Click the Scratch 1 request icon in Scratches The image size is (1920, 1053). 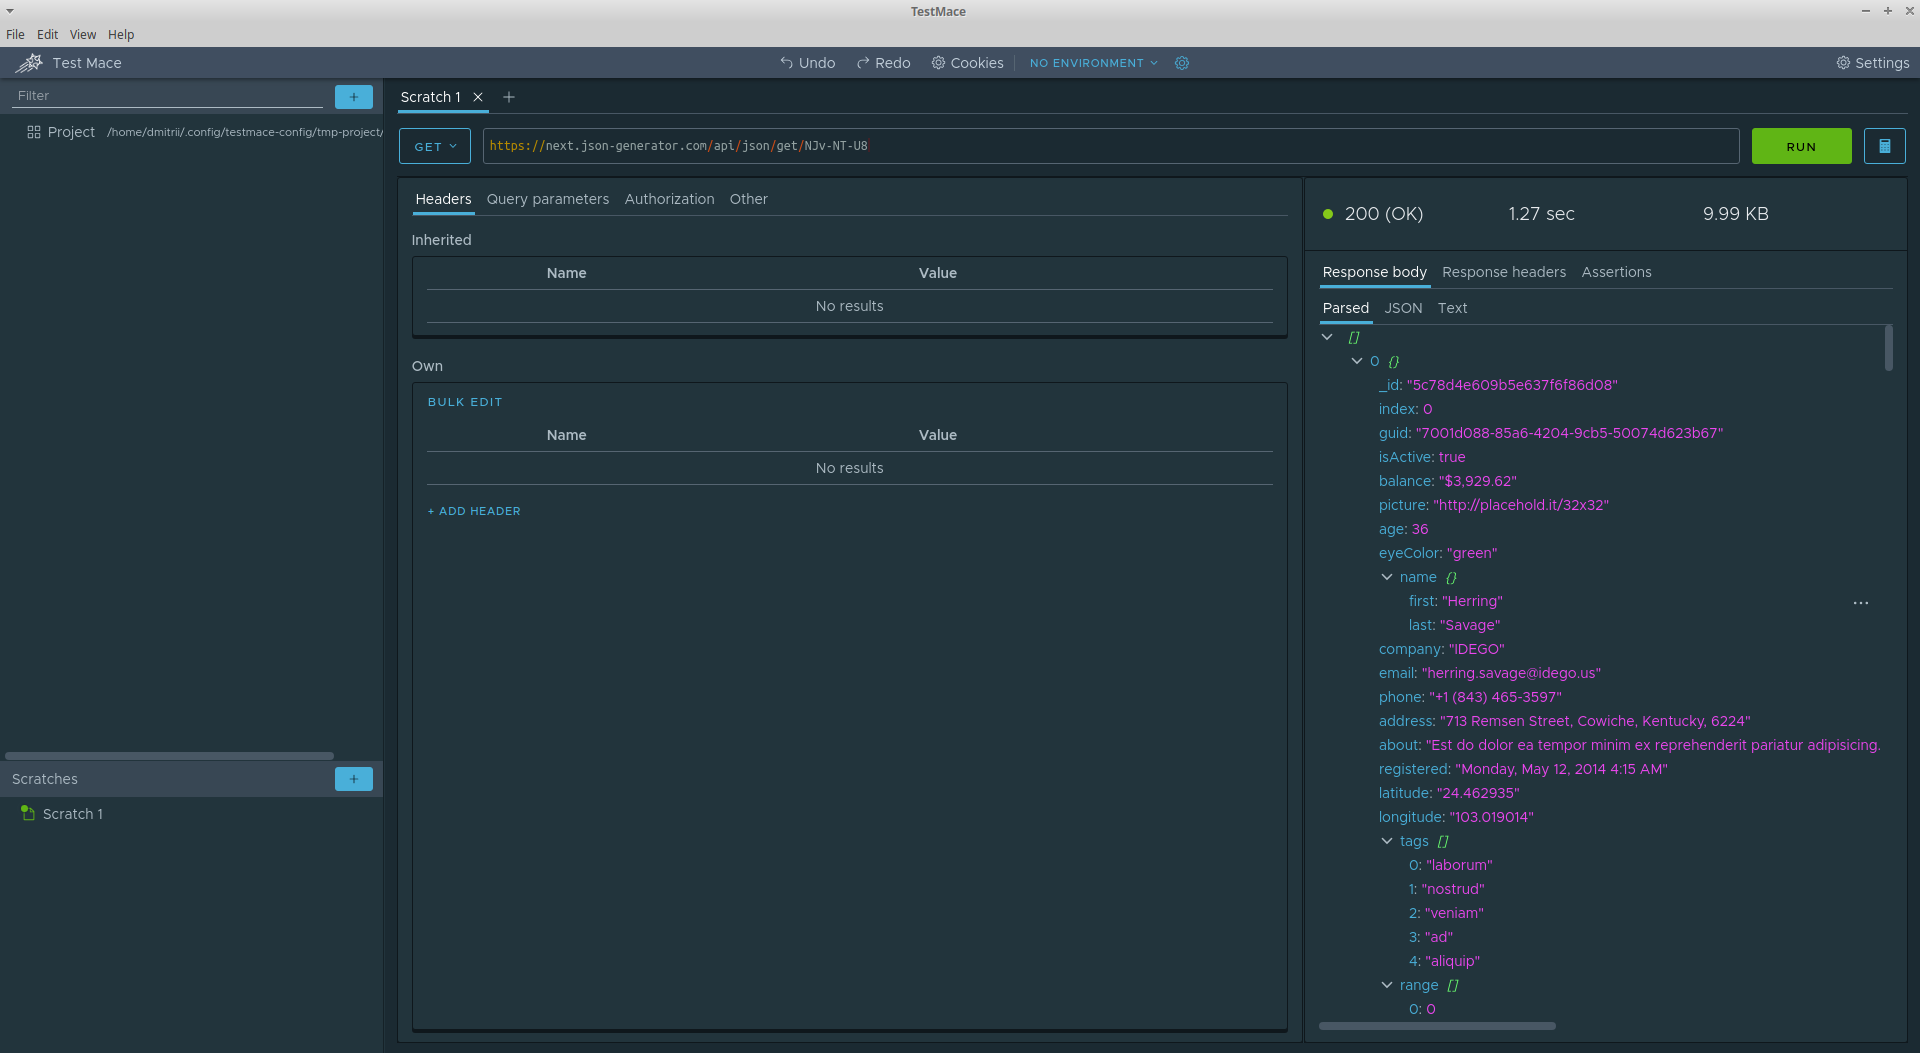coord(28,814)
